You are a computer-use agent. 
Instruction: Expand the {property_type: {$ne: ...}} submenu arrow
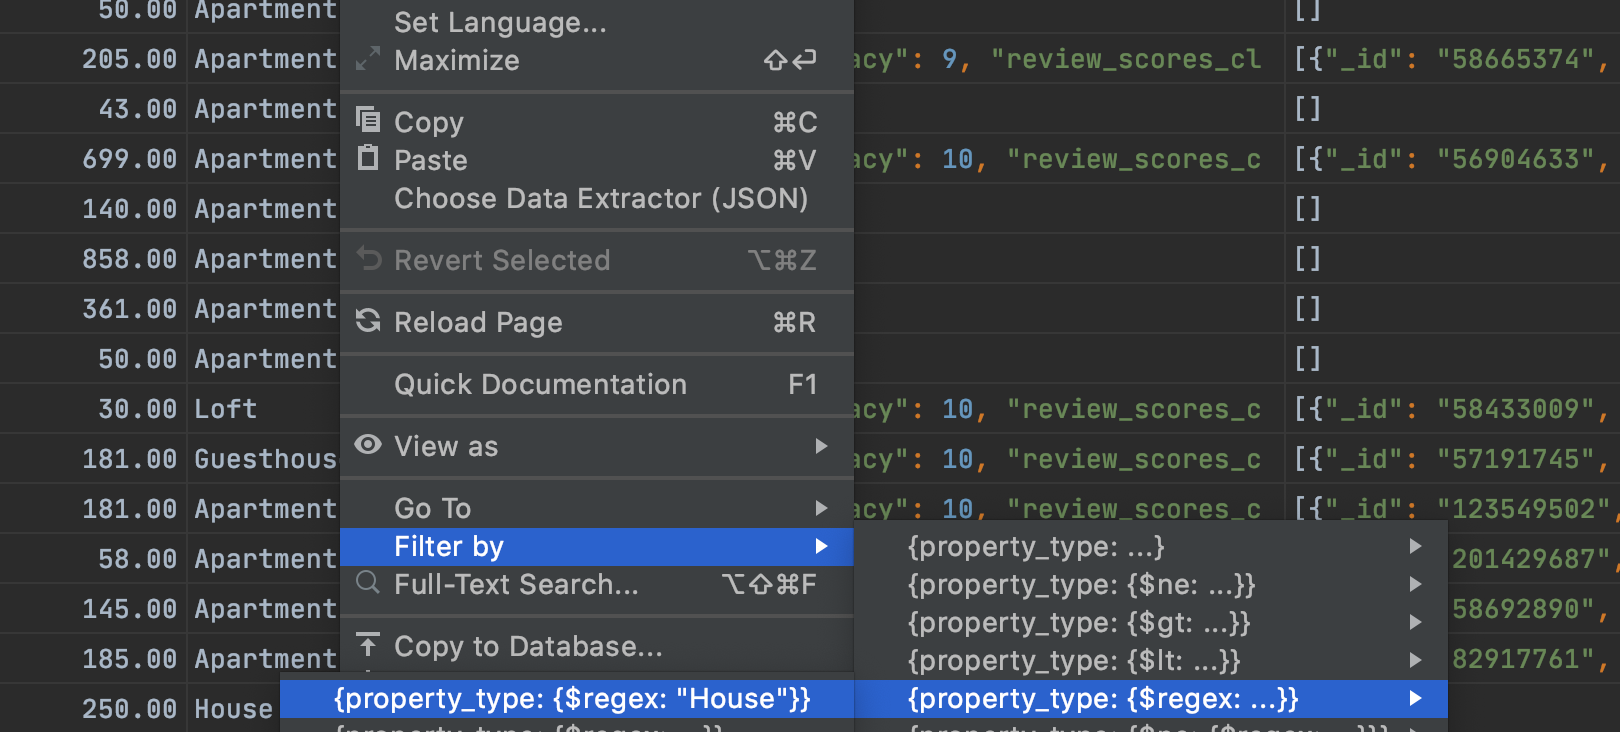[1415, 584]
